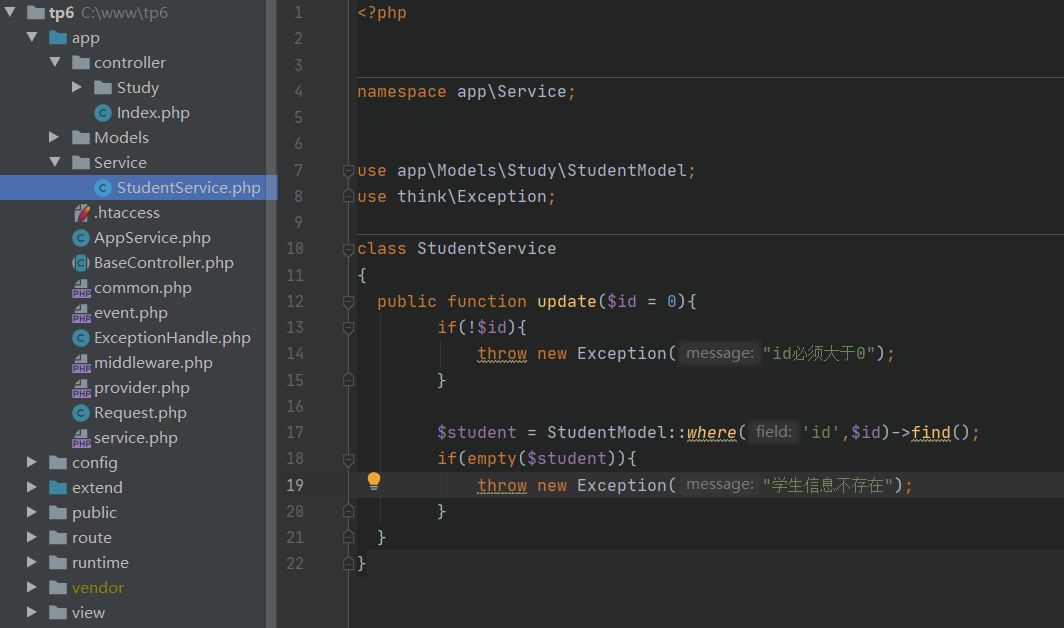Click line number 12 in the gutter

pos(294,301)
